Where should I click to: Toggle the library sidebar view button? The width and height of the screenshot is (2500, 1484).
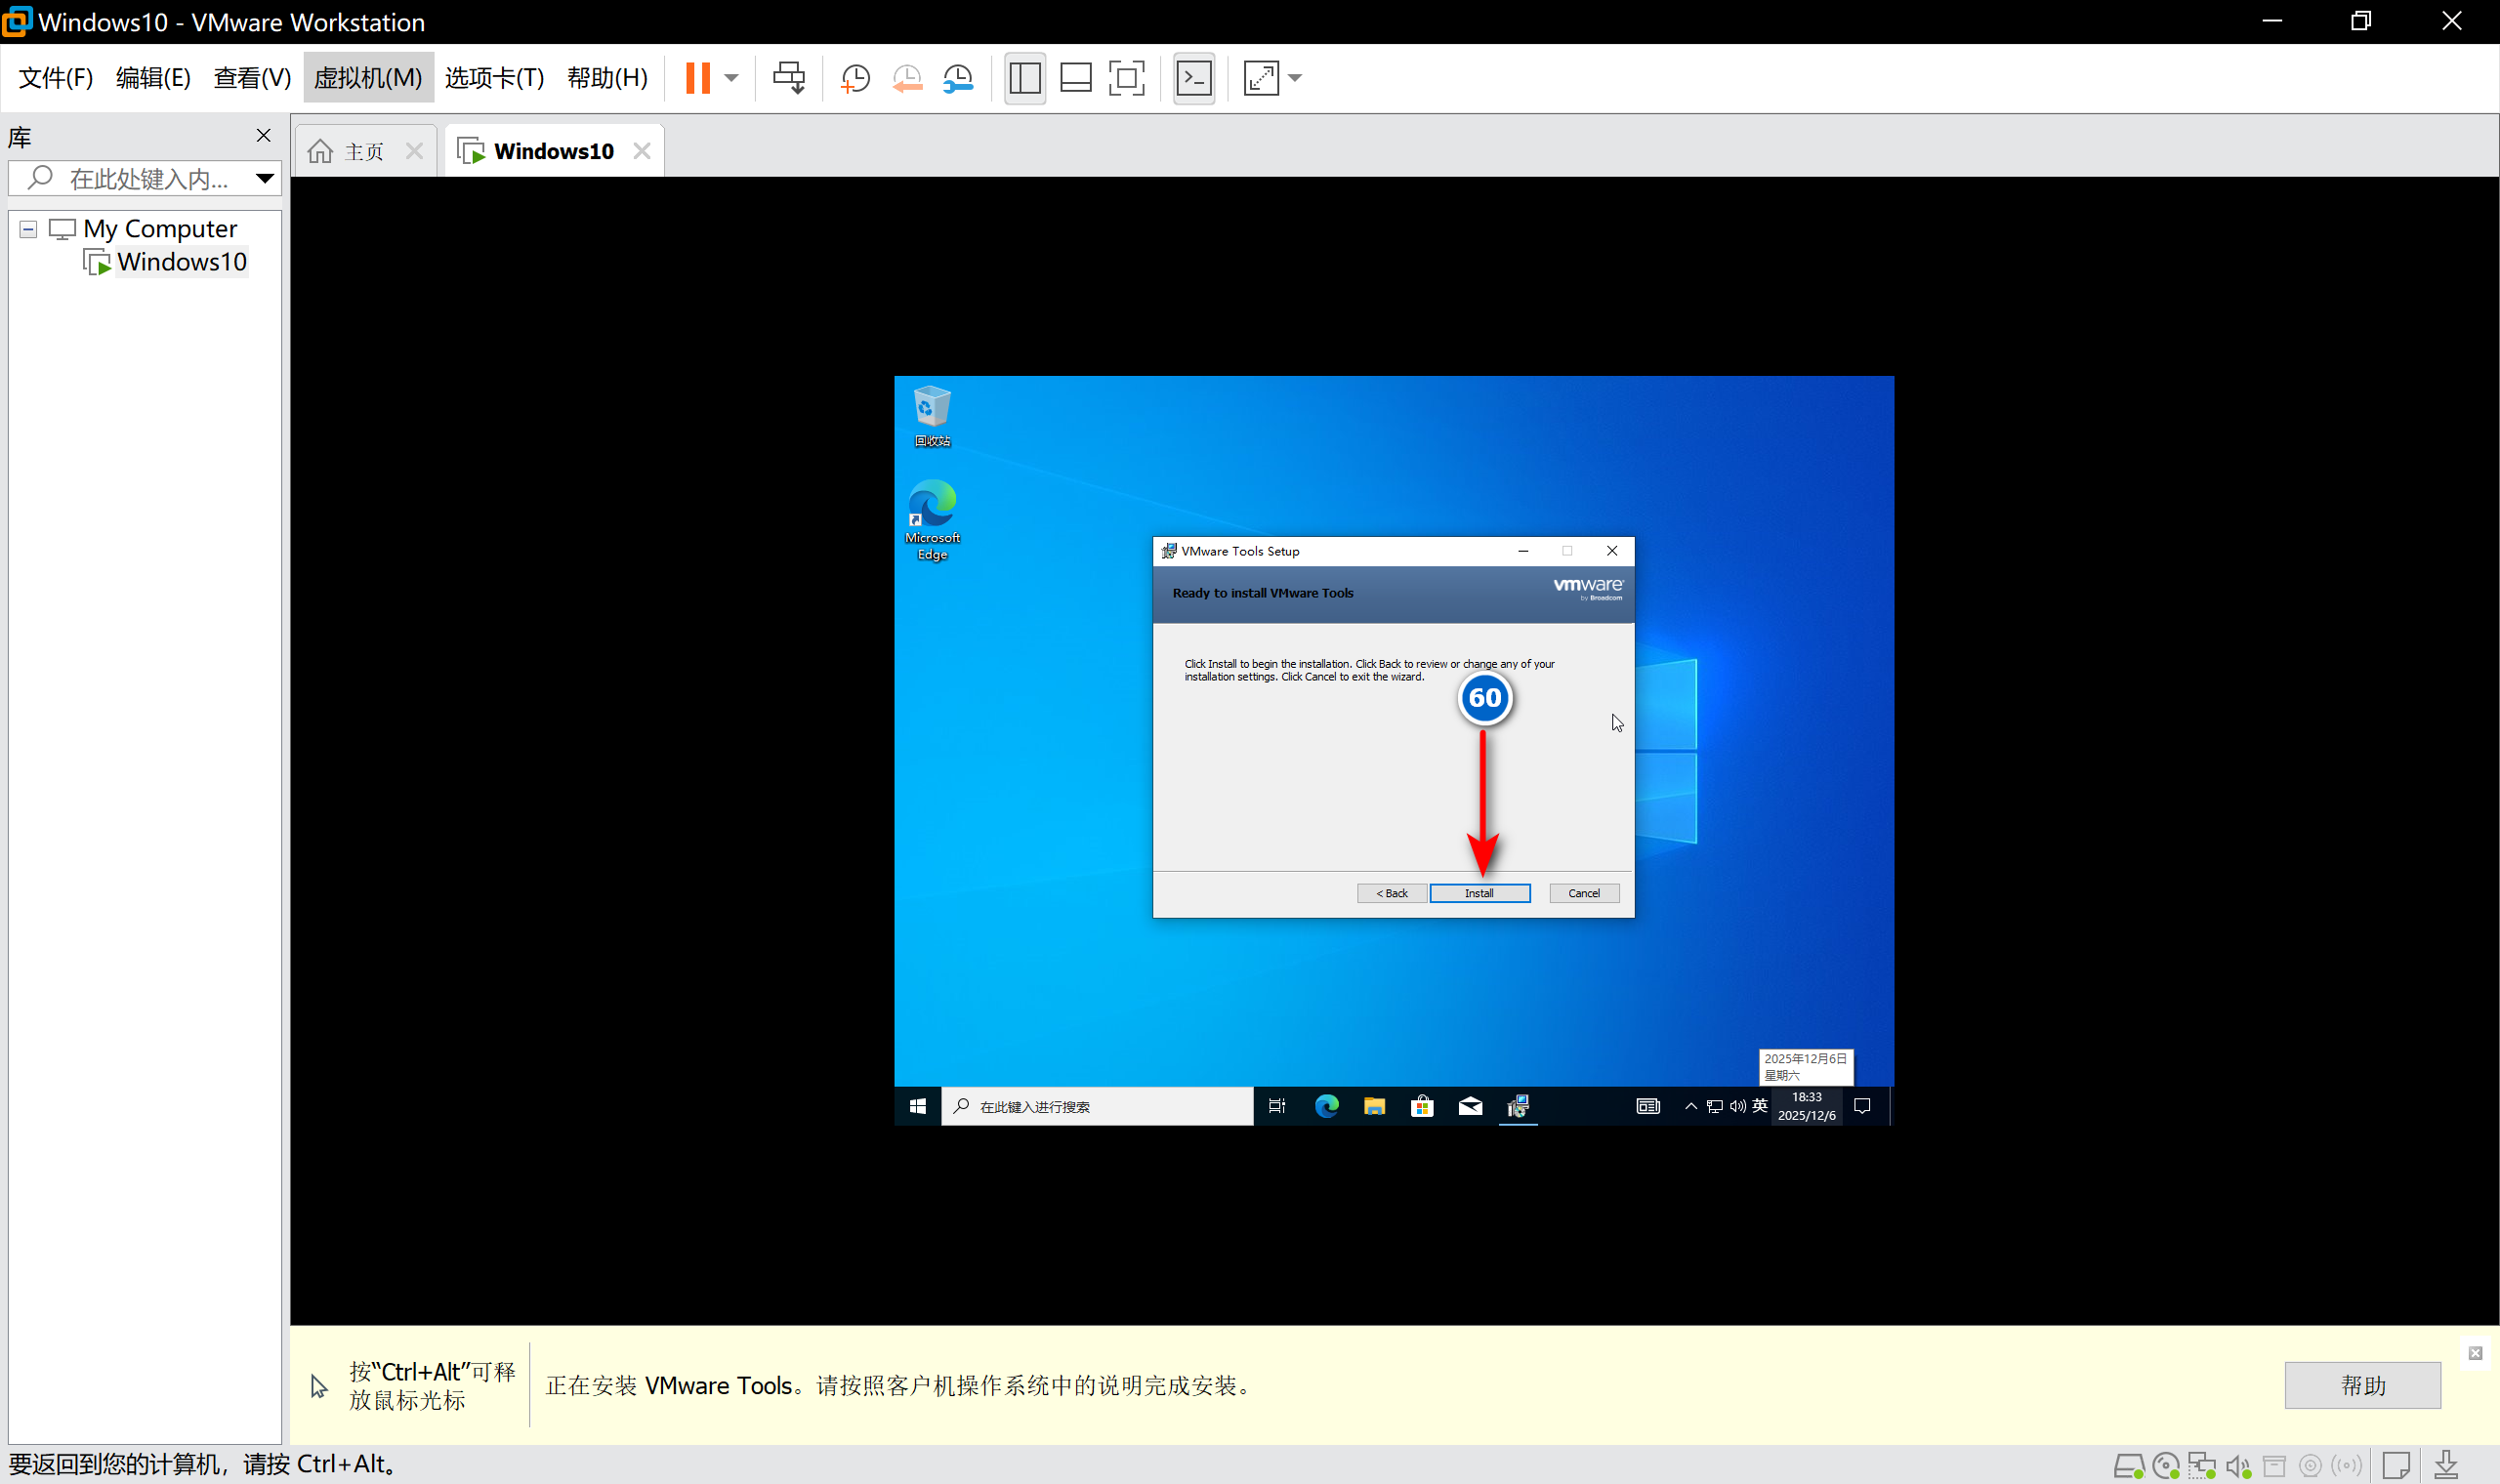1025,78
